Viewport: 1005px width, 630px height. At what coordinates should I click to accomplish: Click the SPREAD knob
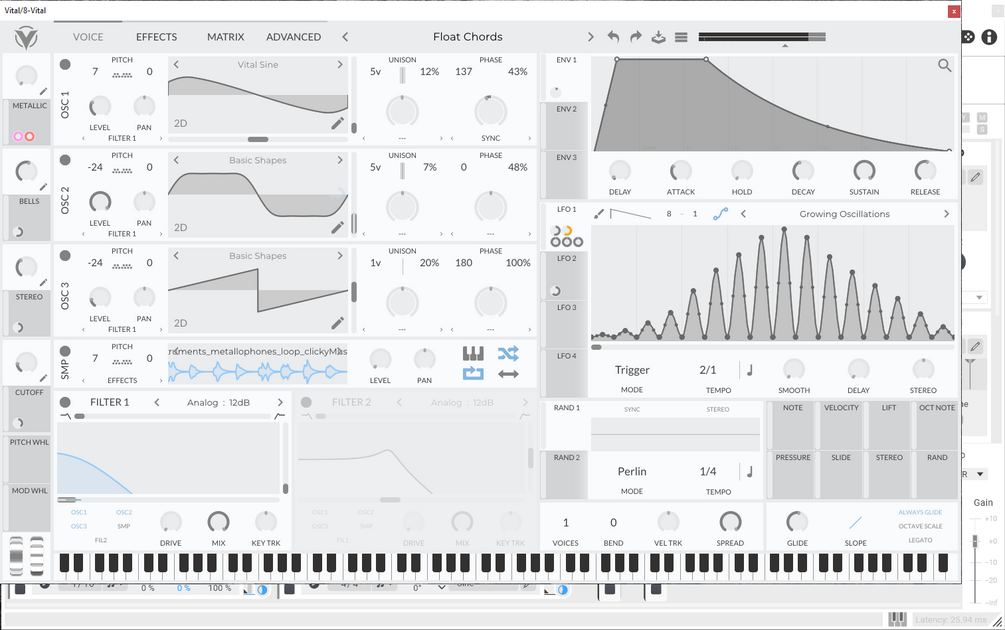click(x=730, y=522)
